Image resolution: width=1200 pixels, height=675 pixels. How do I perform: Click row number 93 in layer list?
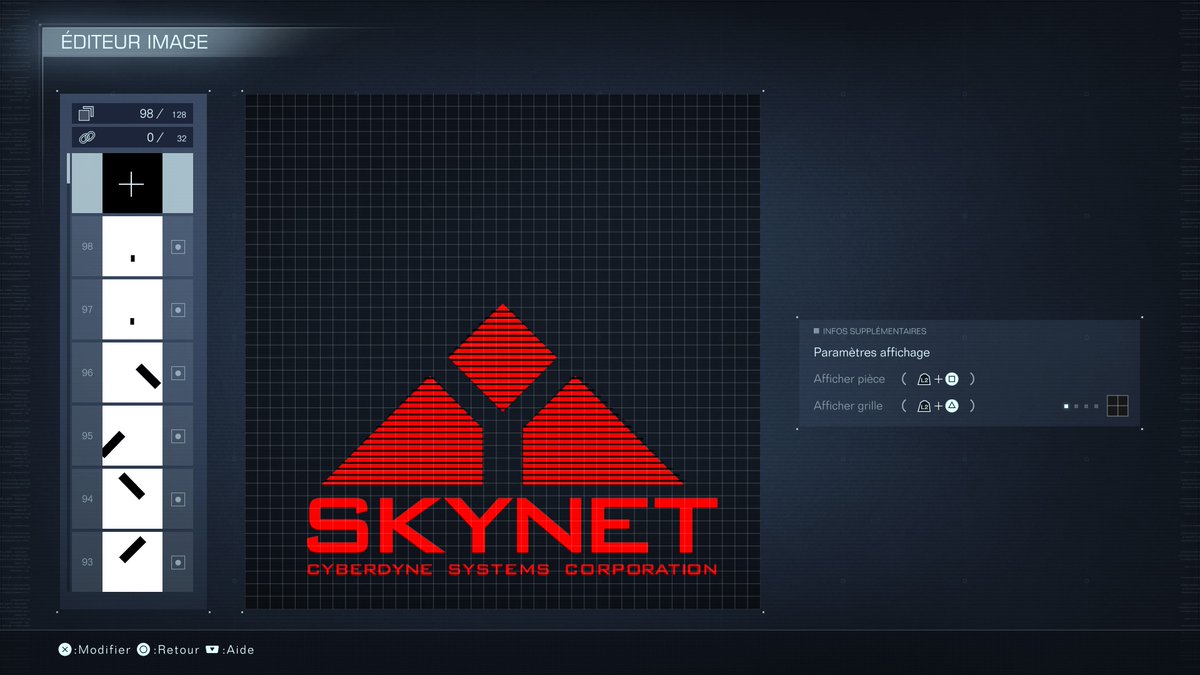coord(87,562)
